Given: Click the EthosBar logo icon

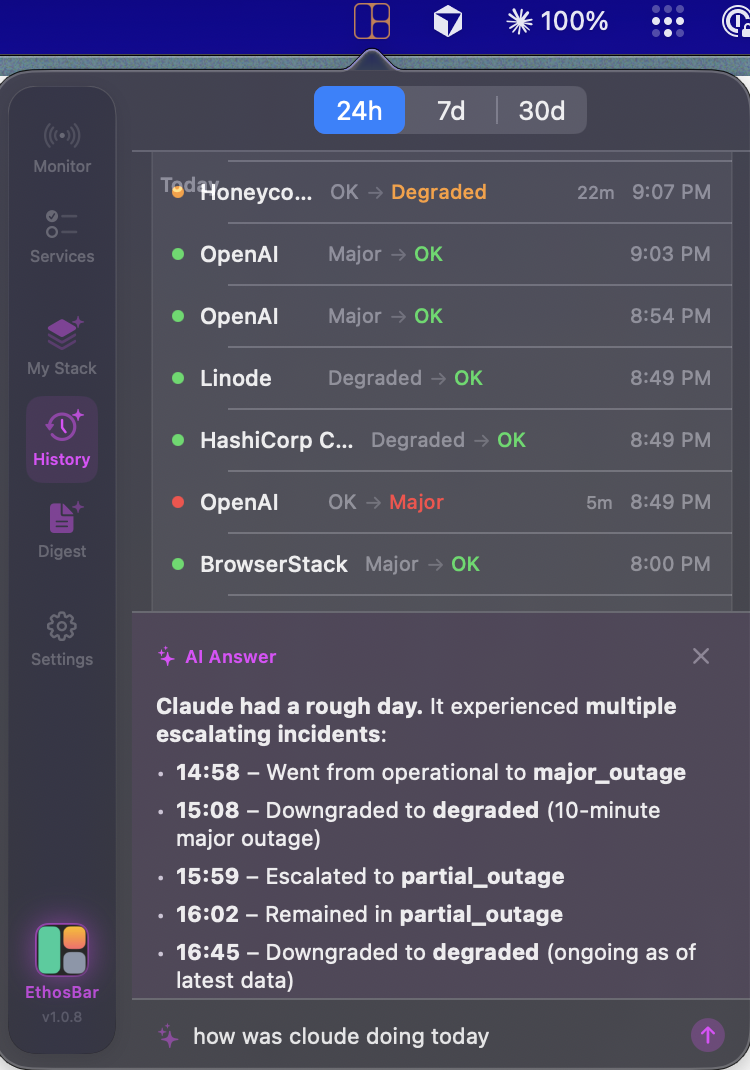Looking at the screenshot, I should point(62,950).
